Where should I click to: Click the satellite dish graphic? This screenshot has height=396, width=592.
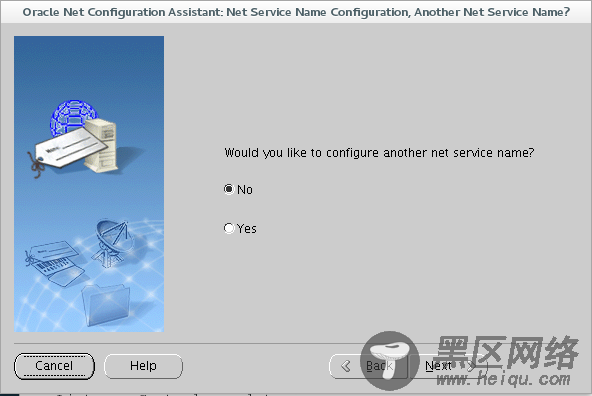(113, 242)
